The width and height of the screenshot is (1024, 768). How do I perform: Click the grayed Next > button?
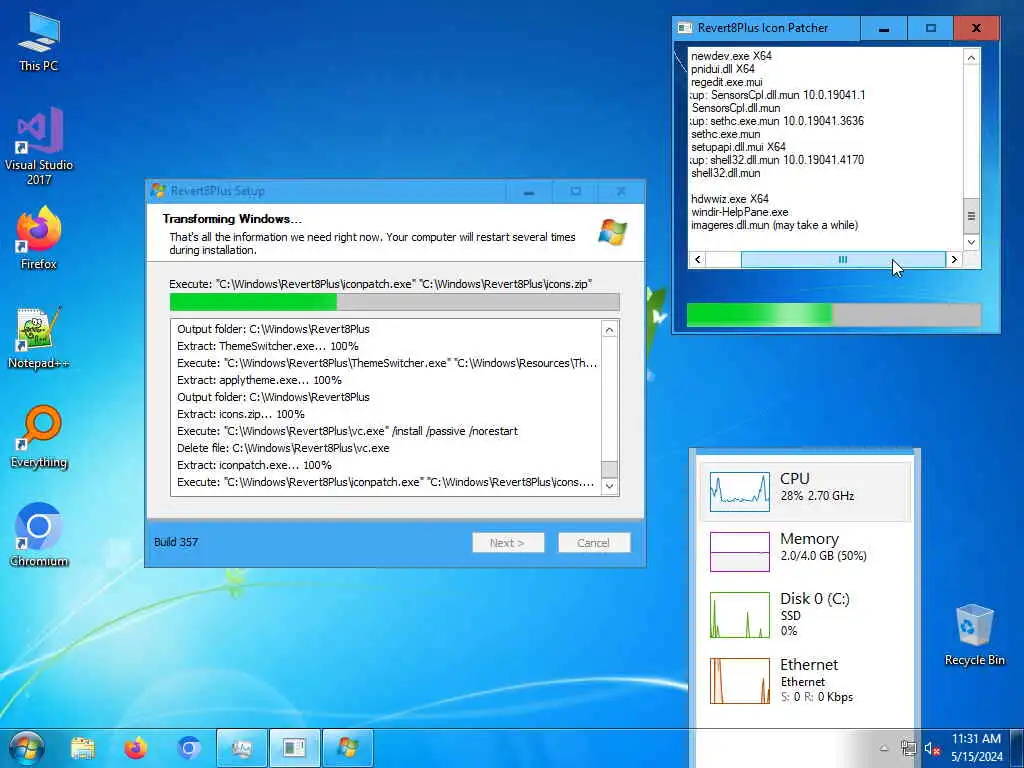(508, 543)
